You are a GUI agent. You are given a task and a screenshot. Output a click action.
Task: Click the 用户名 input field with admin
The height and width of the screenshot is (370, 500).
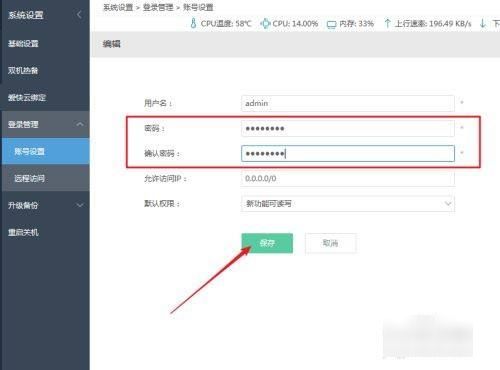[348, 103]
